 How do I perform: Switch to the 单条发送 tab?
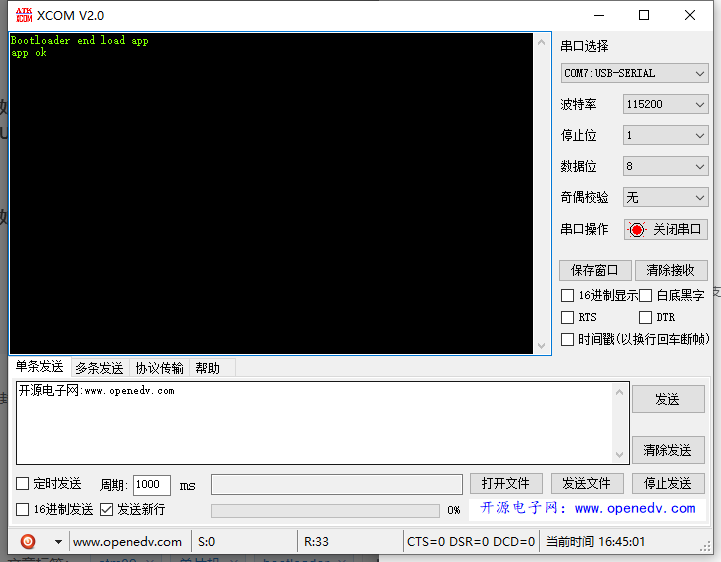click(40, 367)
